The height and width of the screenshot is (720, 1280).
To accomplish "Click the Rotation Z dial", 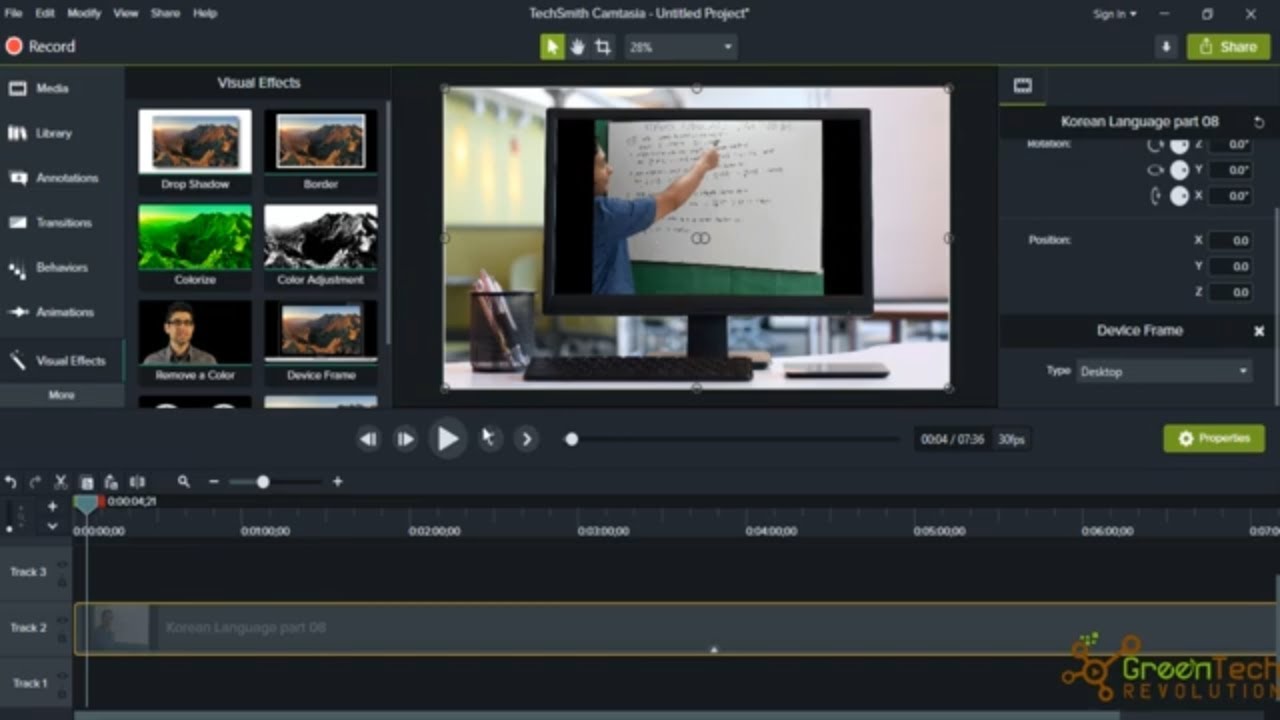I will point(1180,145).
